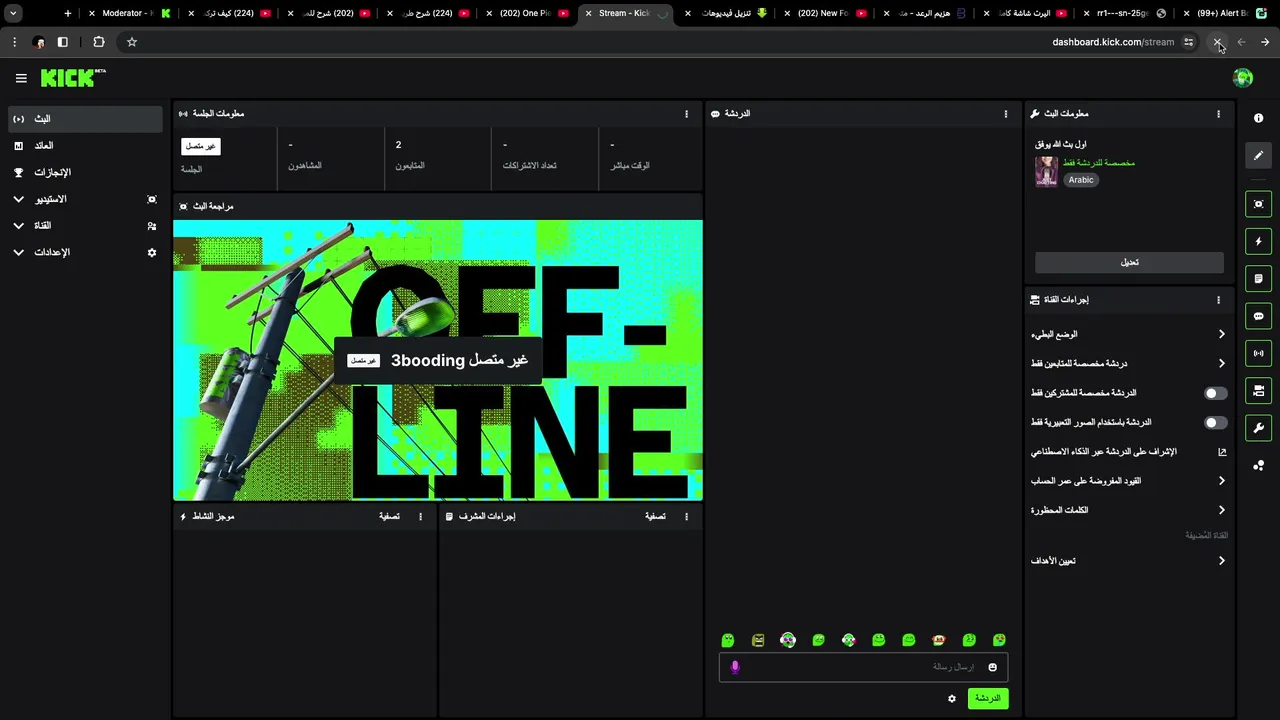The image size is (1280, 720).
Task: Click تصفية filter in موجز النشاط panel
Action: tap(389, 517)
